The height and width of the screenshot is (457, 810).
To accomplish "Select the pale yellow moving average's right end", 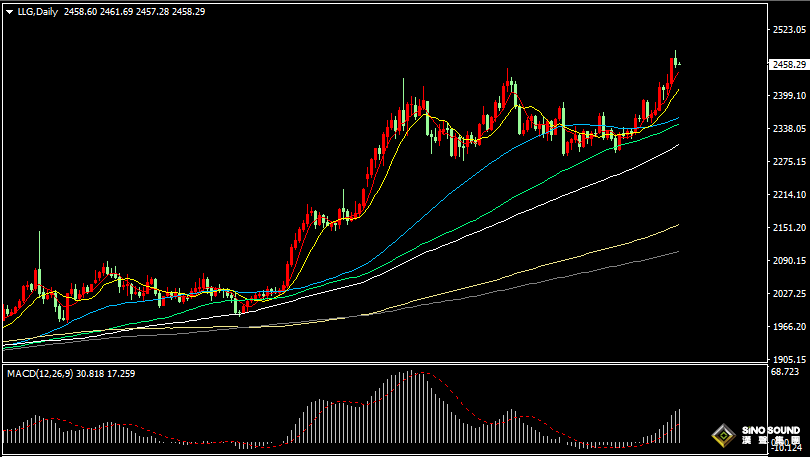I will click(x=677, y=226).
